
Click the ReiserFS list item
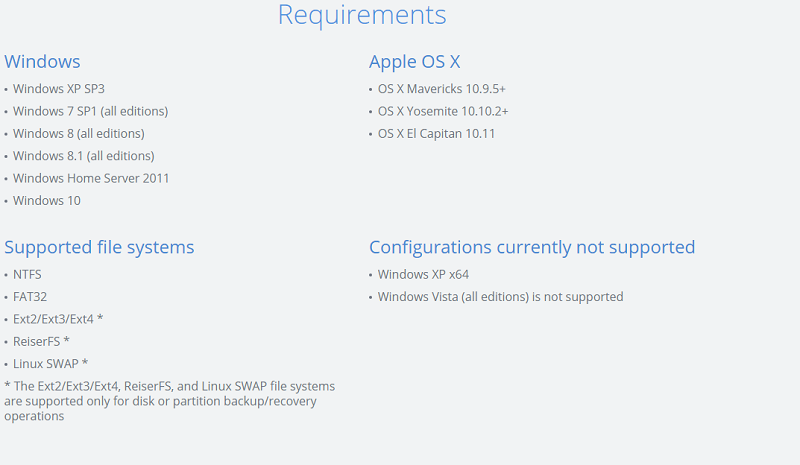[x=41, y=341]
